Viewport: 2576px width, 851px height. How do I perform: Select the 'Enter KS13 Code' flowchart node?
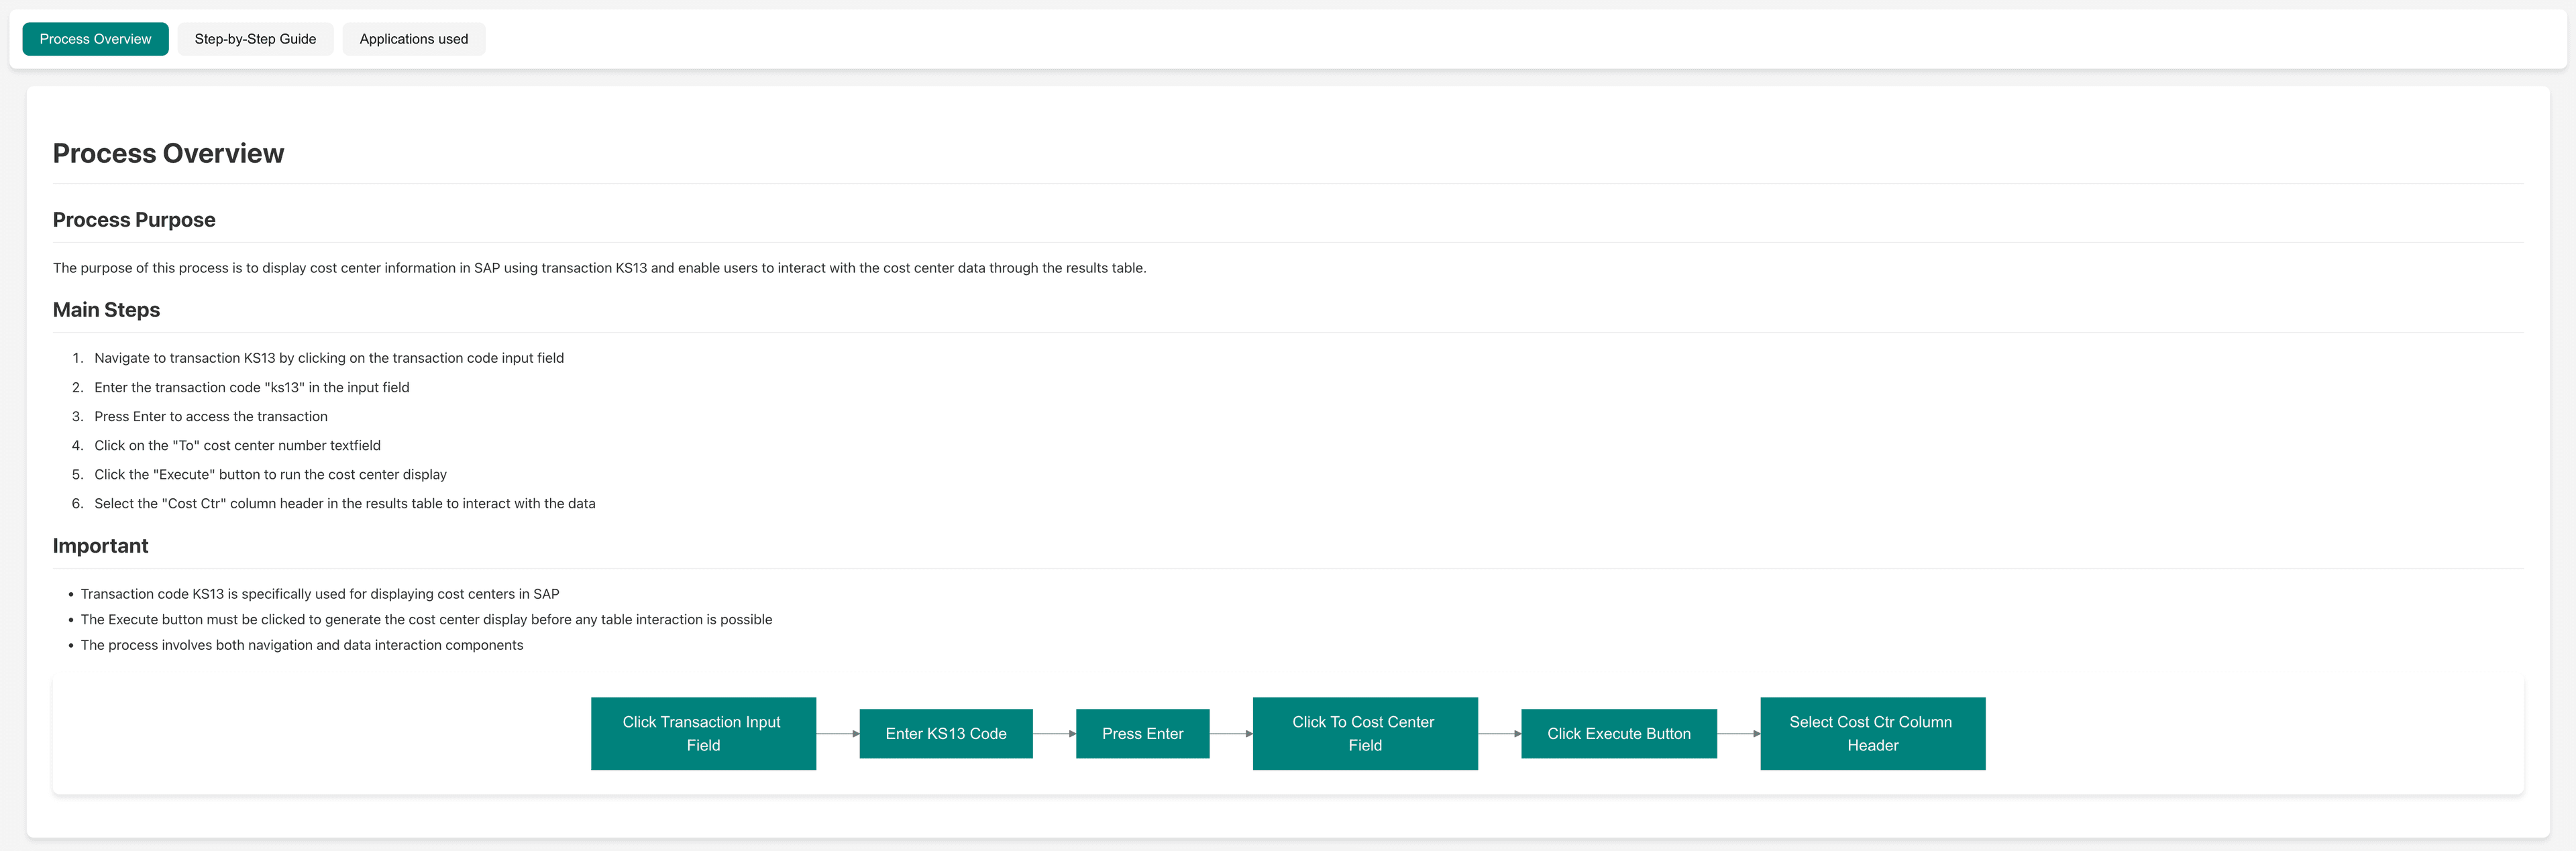coord(945,733)
